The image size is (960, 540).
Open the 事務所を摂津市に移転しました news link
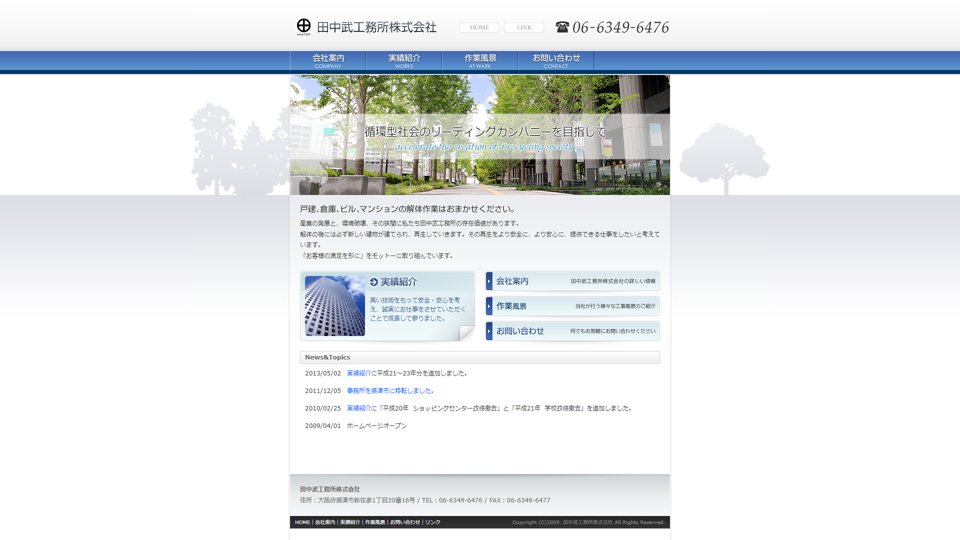pos(389,391)
